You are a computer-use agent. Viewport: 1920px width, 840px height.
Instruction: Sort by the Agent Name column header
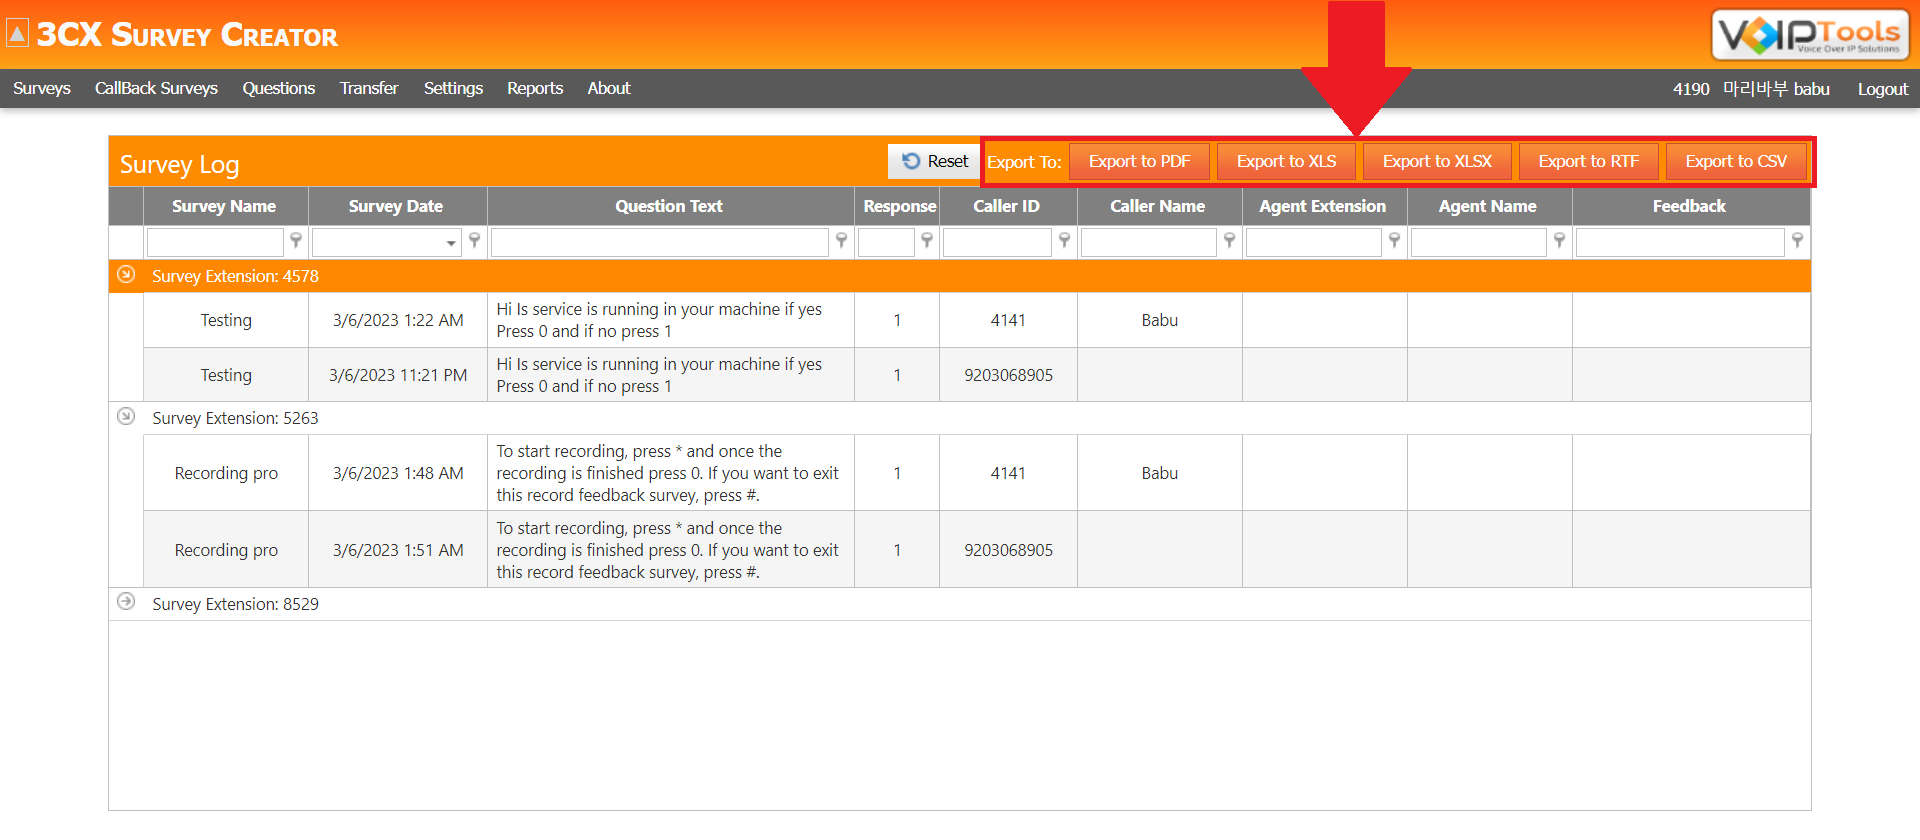click(1489, 206)
